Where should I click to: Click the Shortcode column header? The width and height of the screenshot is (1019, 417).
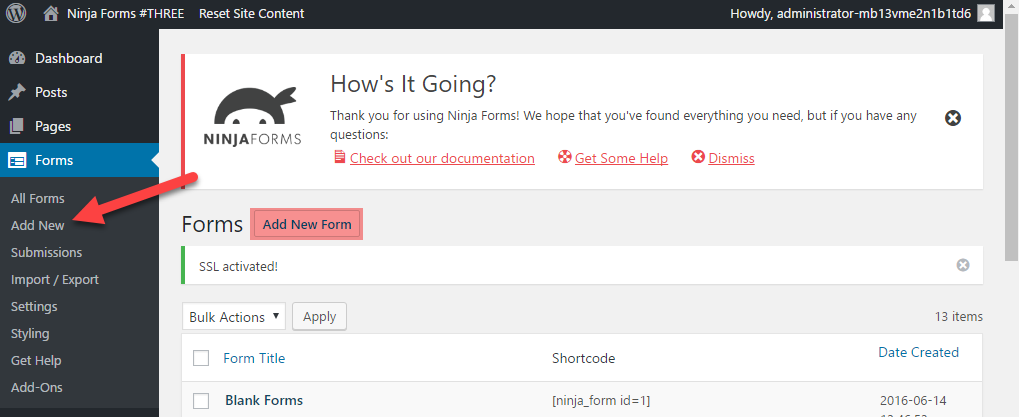[583, 359]
